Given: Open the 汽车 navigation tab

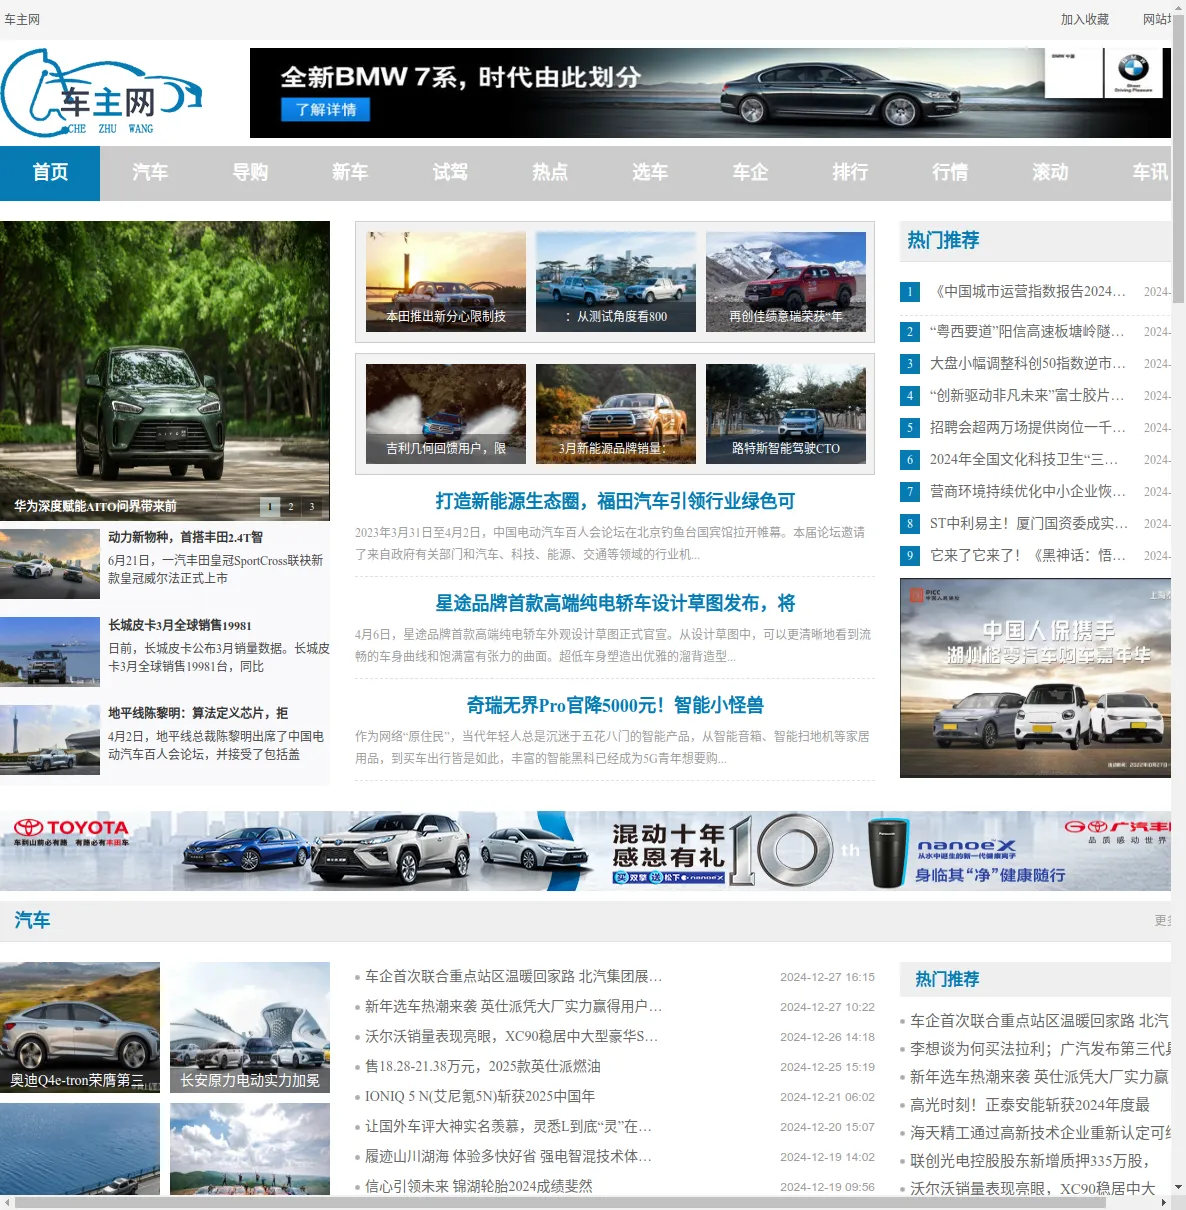Looking at the screenshot, I should click(x=150, y=173).
